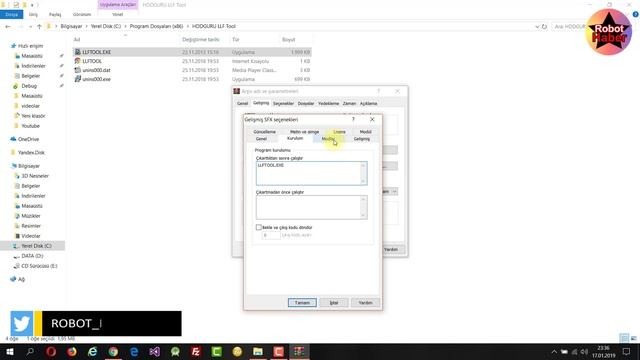
Task: Click the LLFTOOL internet shortcut icon
Action: click(x=78, y=61)
